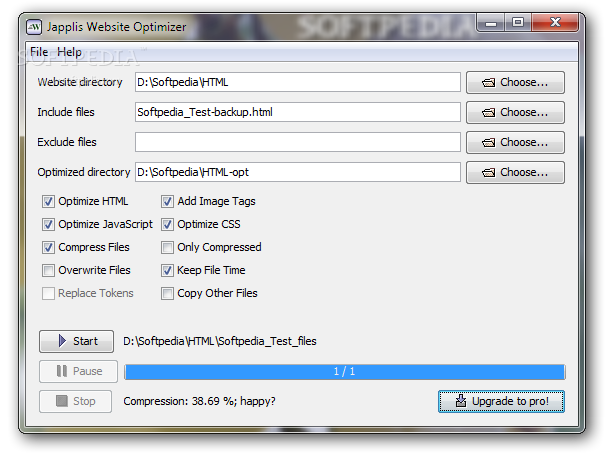
Task: Click the Japplis app icon in title bar
Action: [34, 27]
